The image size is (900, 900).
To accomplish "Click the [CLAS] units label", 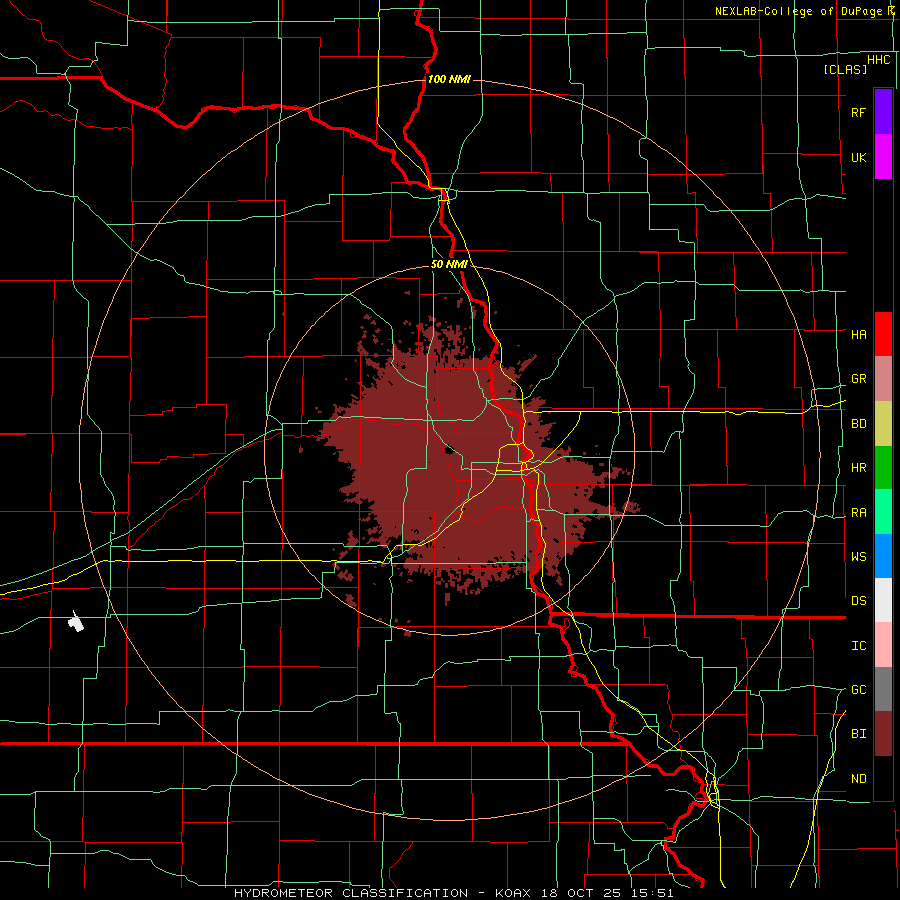I will click(x=845, y=69).
